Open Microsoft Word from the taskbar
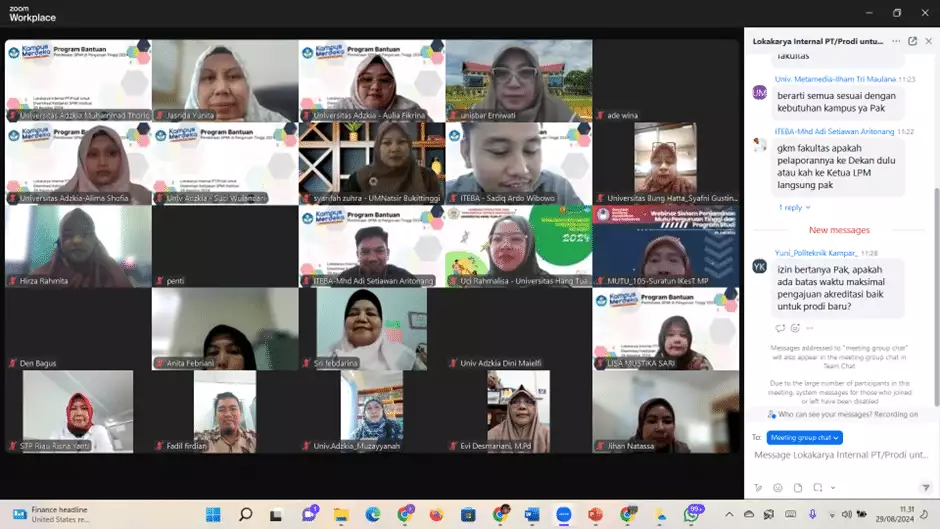Image resolution: width=940 pixels, height=529 pixels. [x=532, y=515]
